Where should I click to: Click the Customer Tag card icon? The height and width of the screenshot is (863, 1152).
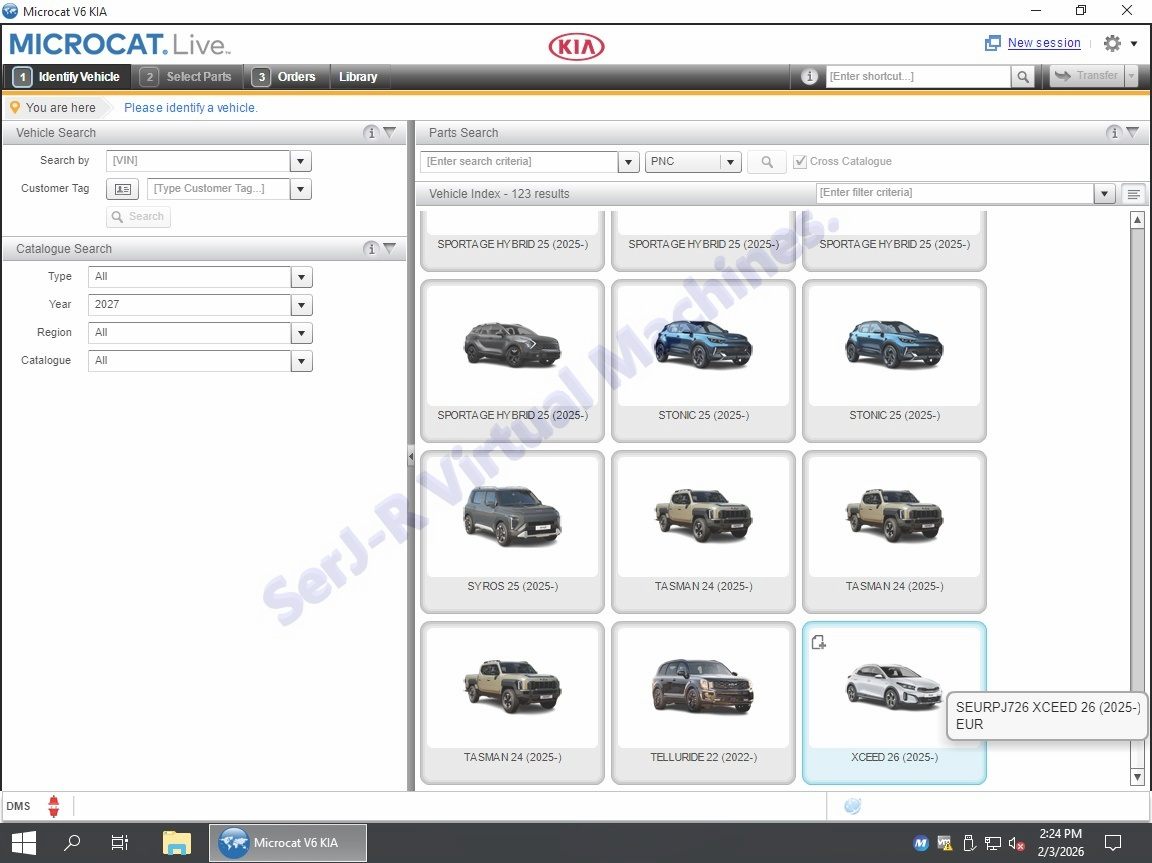click(122, 189)
